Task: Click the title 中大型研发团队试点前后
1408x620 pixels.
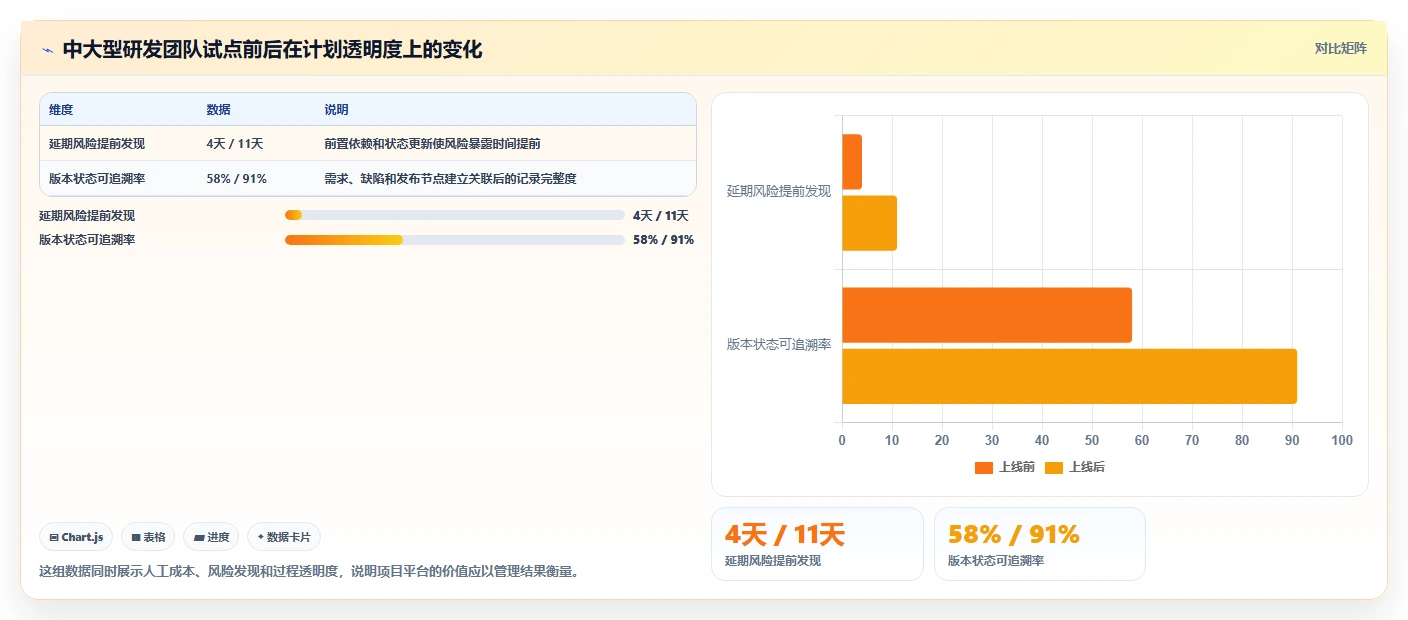Action: [272, 50]
